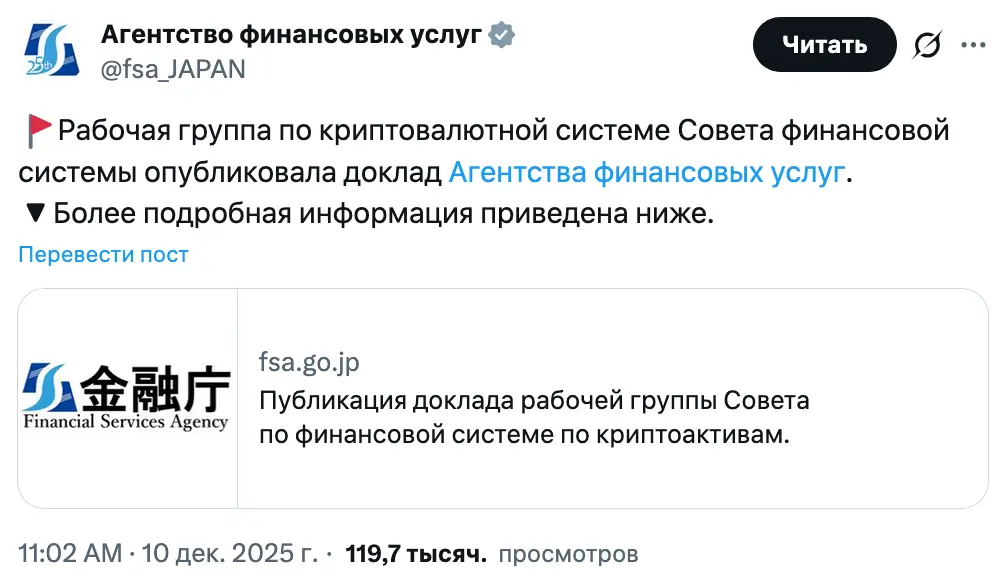Click the Financial Services Agency caption
The width and height of the screenshot is (1008, 586).
(x=127, y=421)
